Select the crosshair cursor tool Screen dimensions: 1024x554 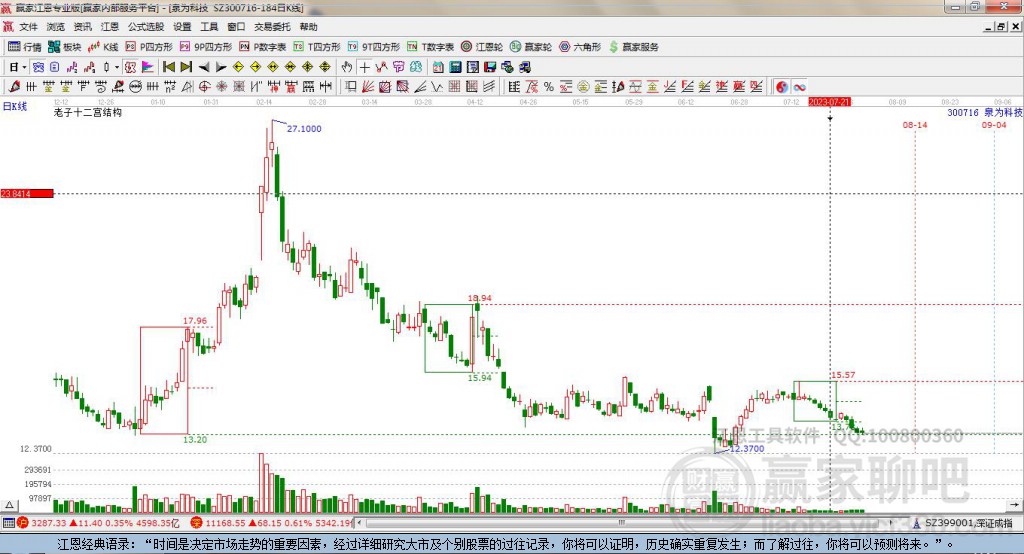(x=364, y=67)
